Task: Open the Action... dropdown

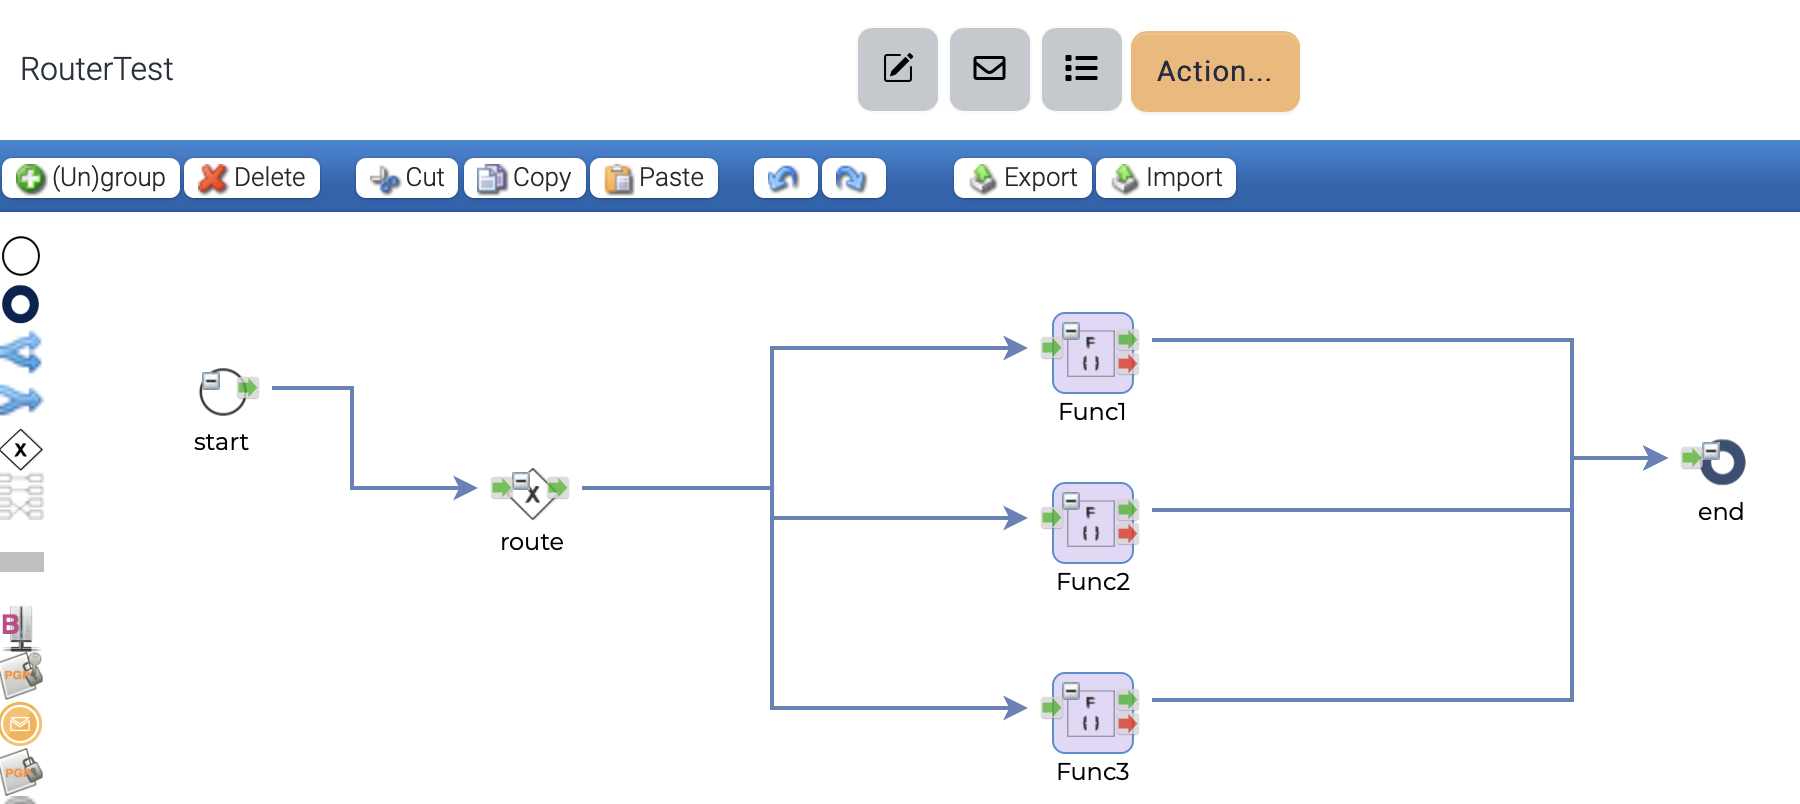Action: [1214, 71]
